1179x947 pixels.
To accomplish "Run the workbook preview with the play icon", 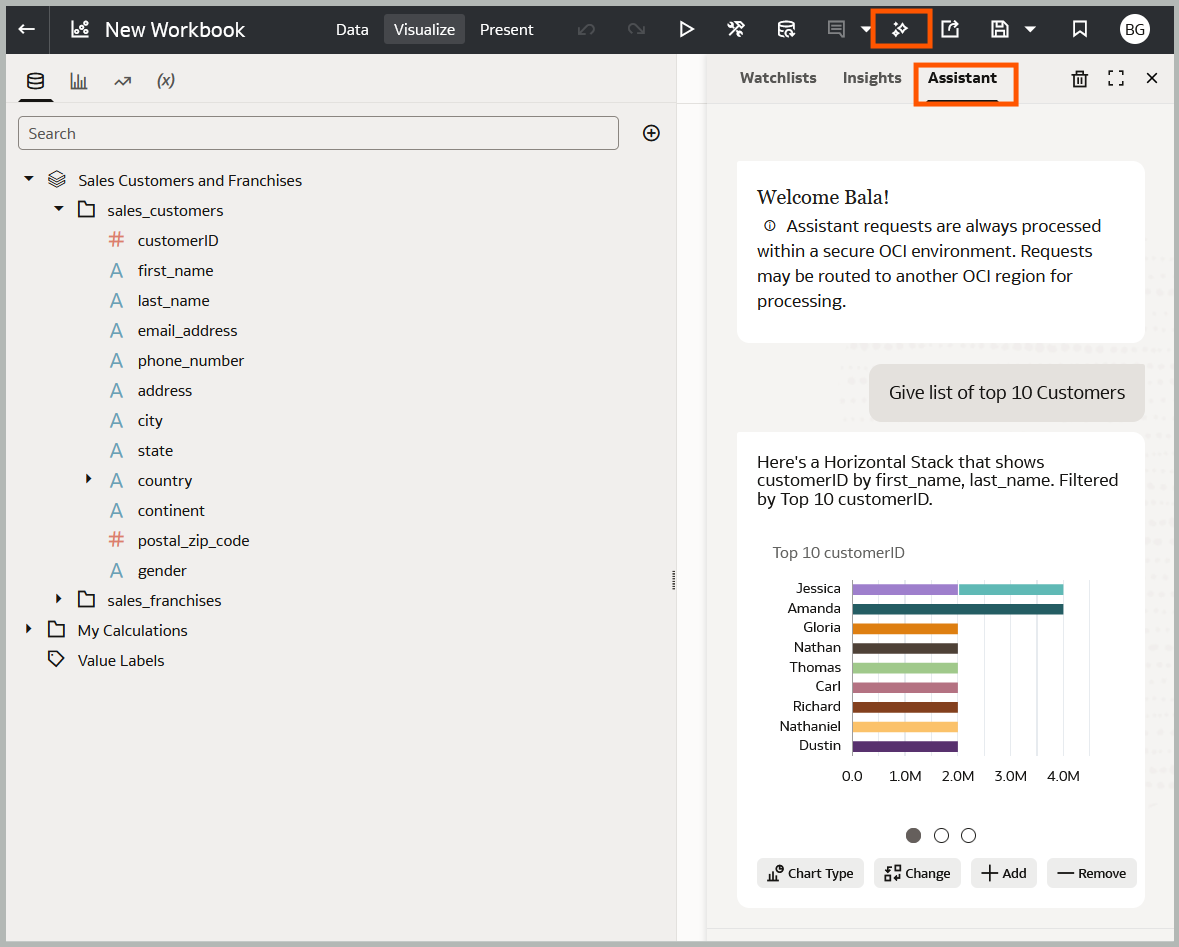I will pos(686,29).
